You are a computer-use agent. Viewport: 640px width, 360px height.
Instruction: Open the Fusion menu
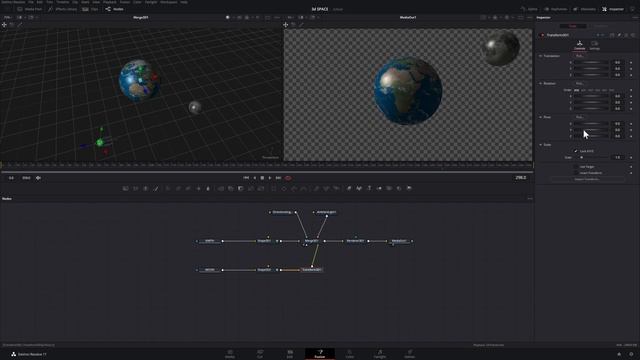tap(124, 2)
